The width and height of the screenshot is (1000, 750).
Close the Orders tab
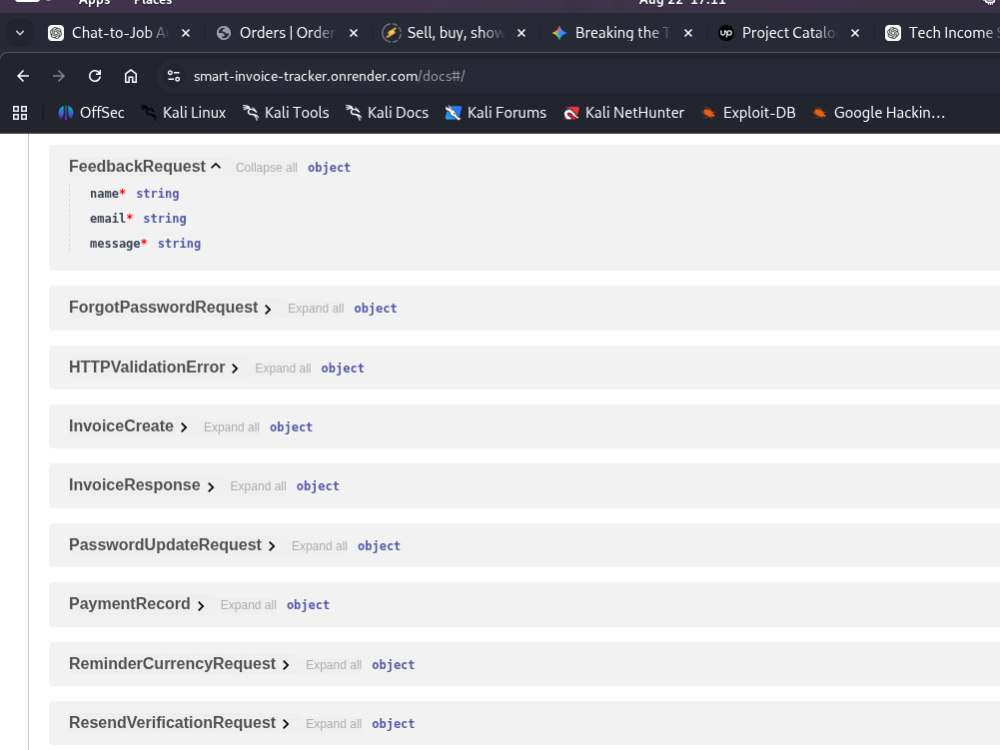coord(353,33)
